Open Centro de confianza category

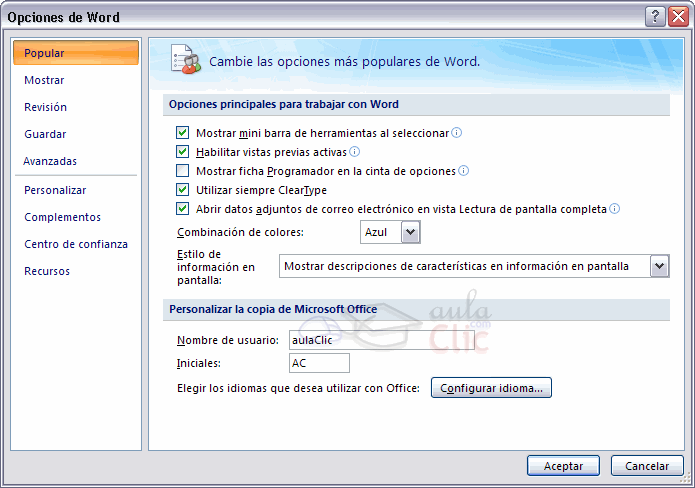click(x=76, y=244)
